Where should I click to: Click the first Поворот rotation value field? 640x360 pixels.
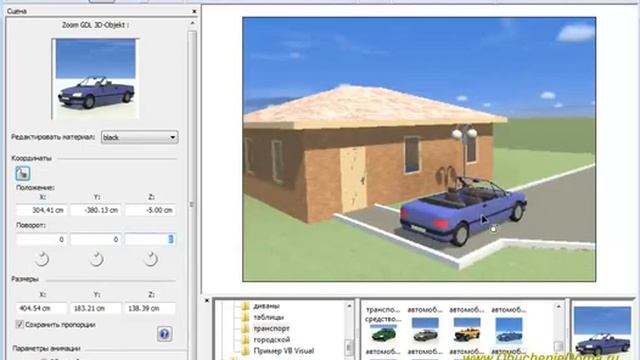pyautogui.click(x=41, y=239)
